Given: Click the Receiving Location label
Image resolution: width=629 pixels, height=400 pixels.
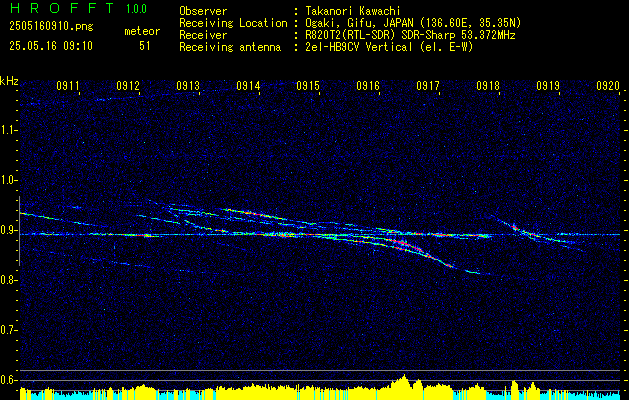Looking at the screenshot, I should tap(233, 23).
